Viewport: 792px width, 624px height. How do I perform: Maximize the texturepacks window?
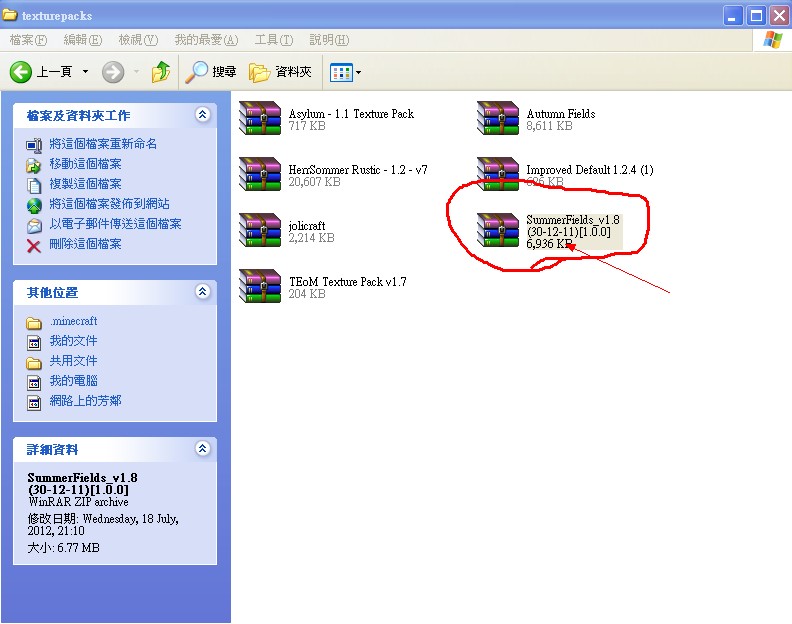pos(756,16)
